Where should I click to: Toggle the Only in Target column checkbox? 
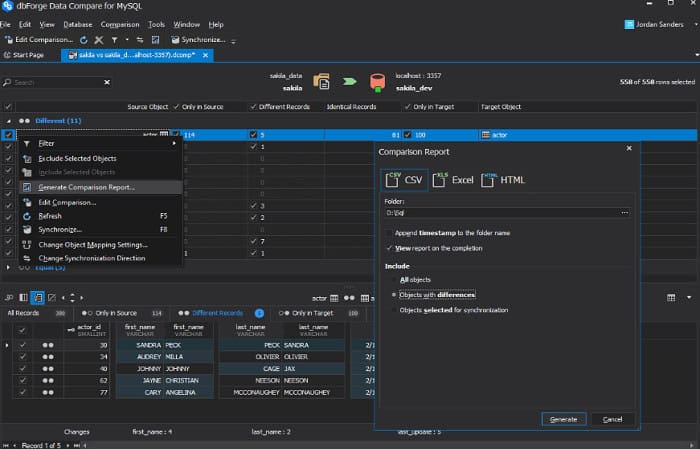(407, 107)
